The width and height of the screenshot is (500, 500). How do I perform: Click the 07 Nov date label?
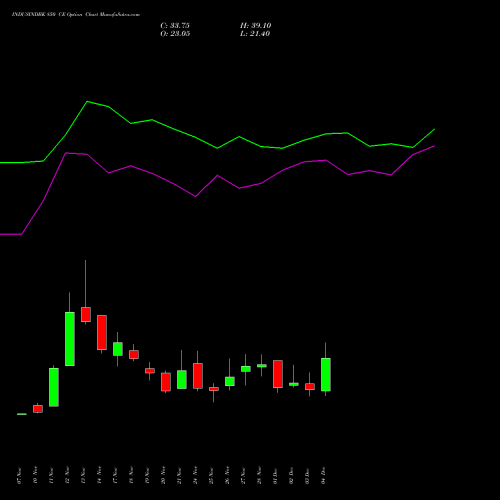coord(19,476)
